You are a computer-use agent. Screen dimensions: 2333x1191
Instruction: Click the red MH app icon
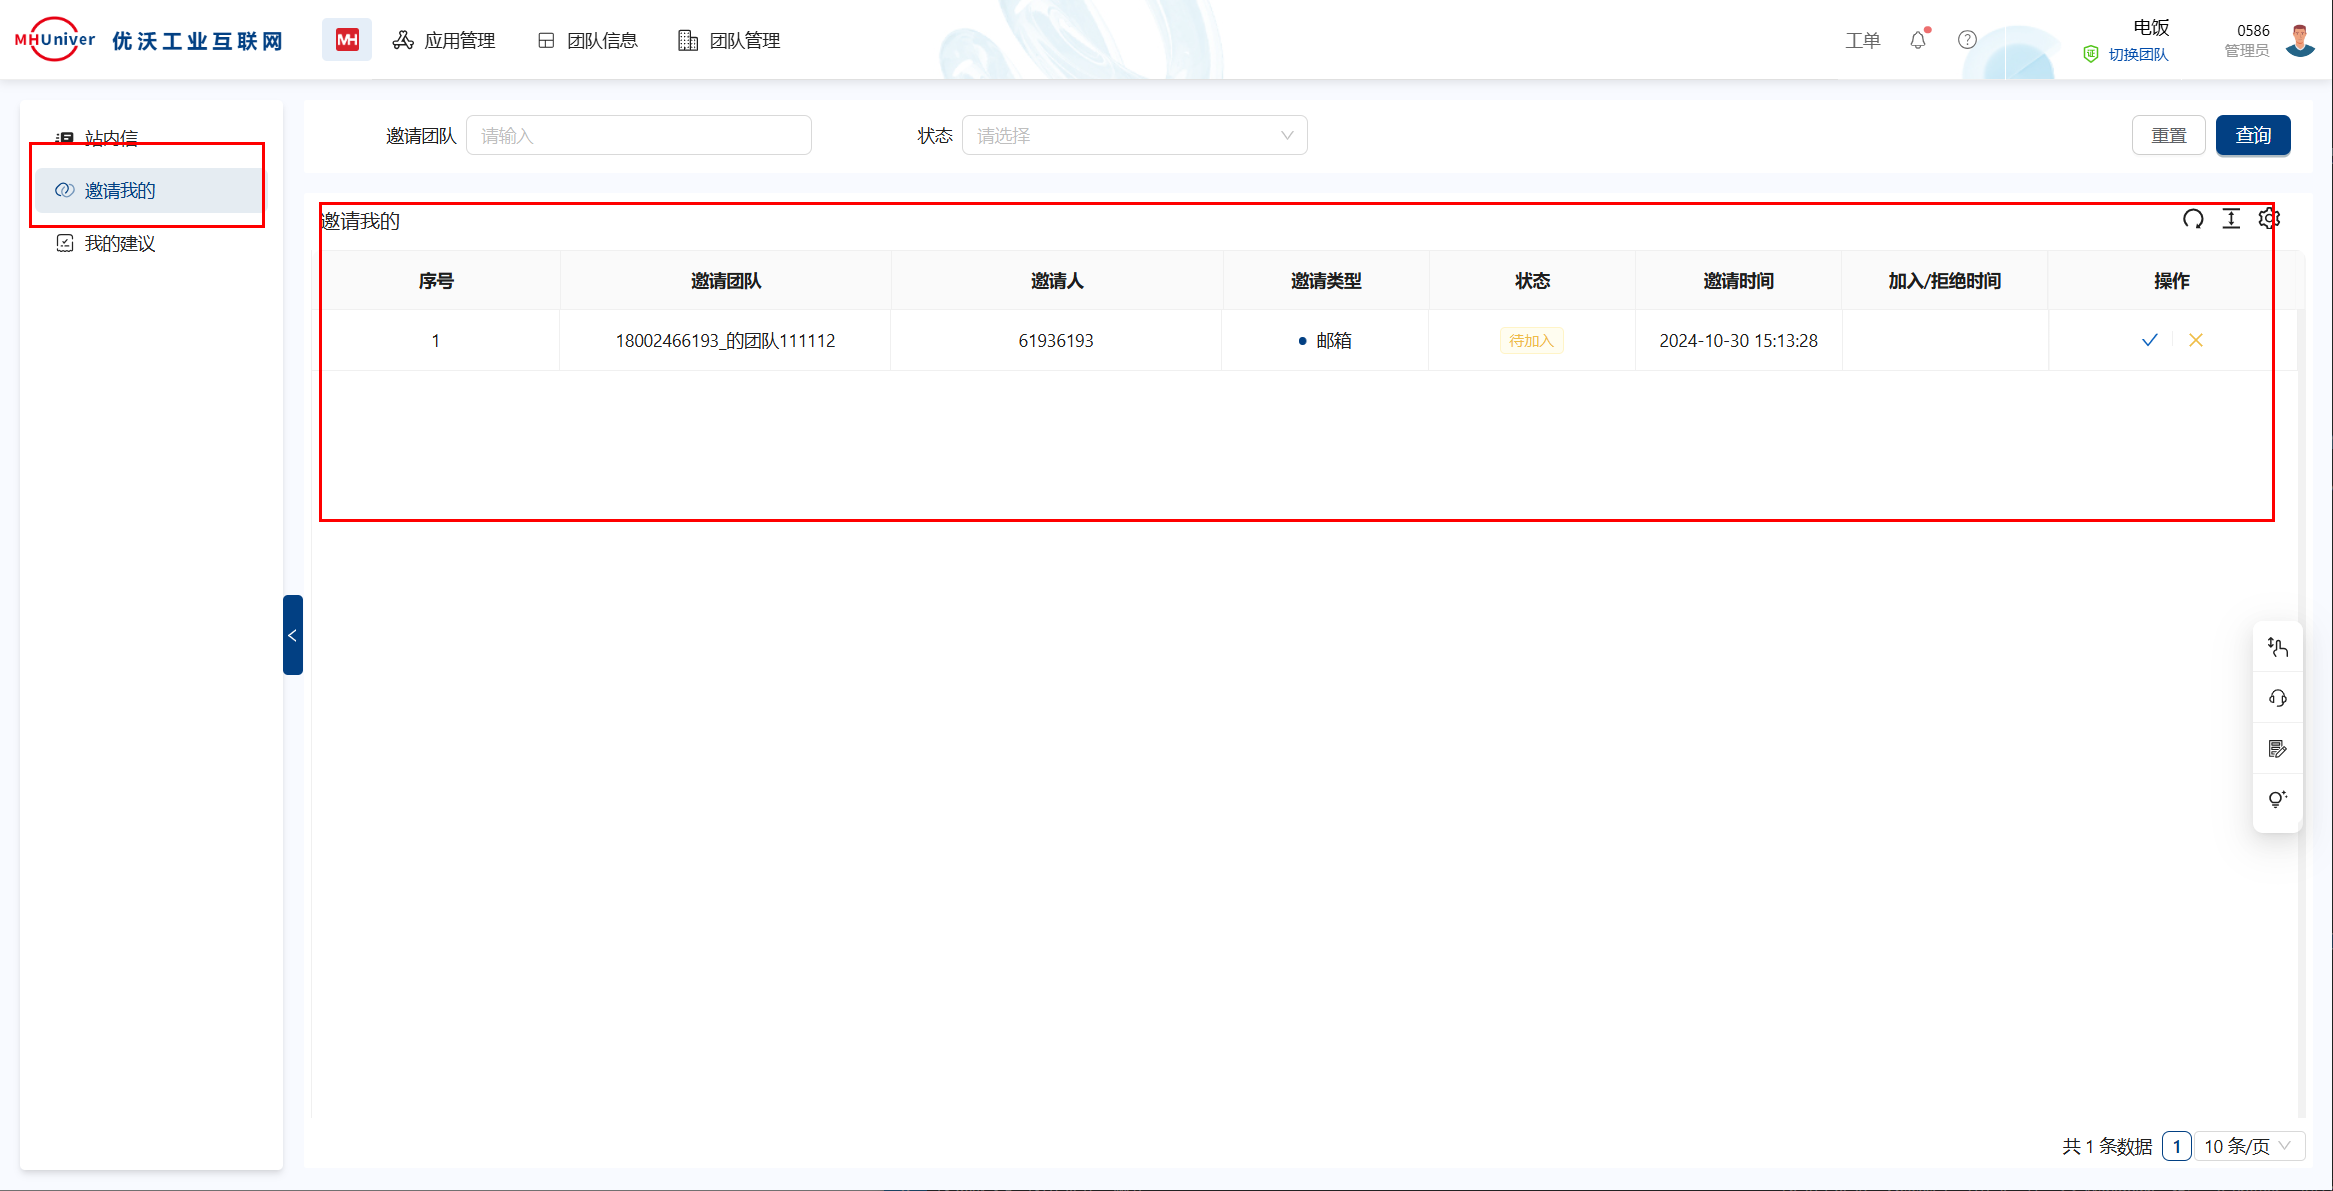tap(347, 40)
